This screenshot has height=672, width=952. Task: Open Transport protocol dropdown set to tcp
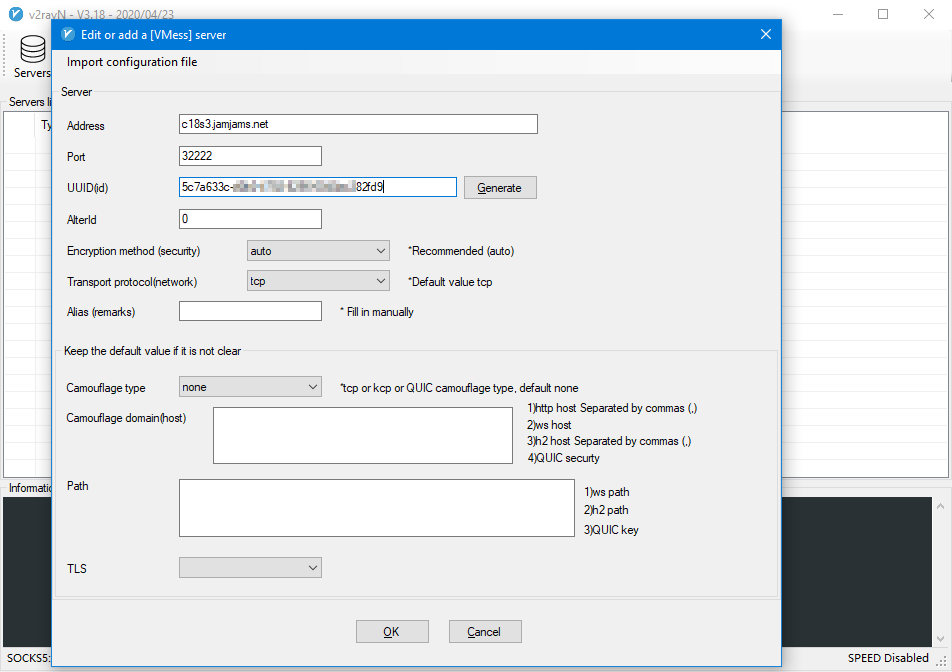(x=318, y=281)
